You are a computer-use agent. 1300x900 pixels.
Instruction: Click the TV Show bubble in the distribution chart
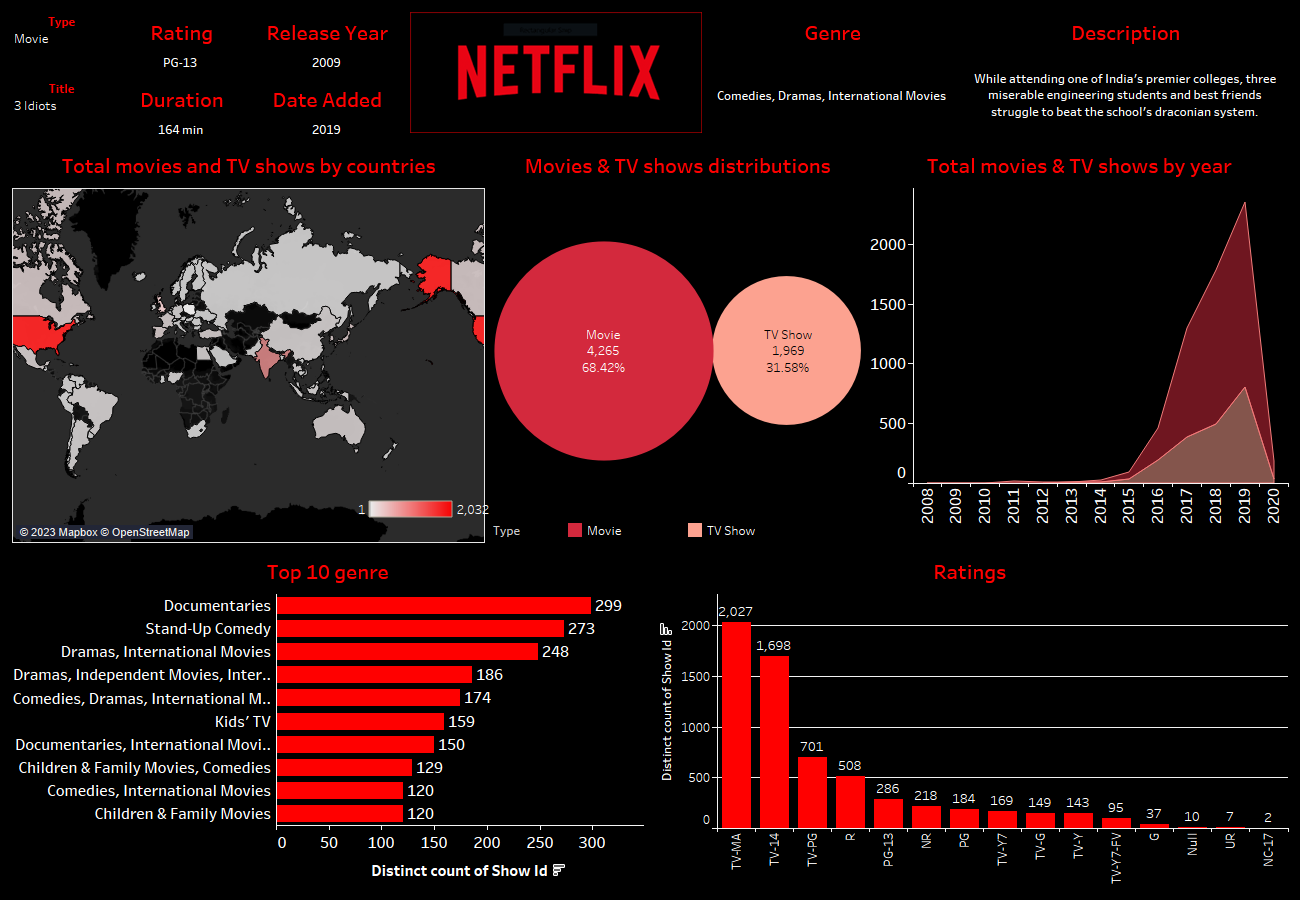point(786,351)
